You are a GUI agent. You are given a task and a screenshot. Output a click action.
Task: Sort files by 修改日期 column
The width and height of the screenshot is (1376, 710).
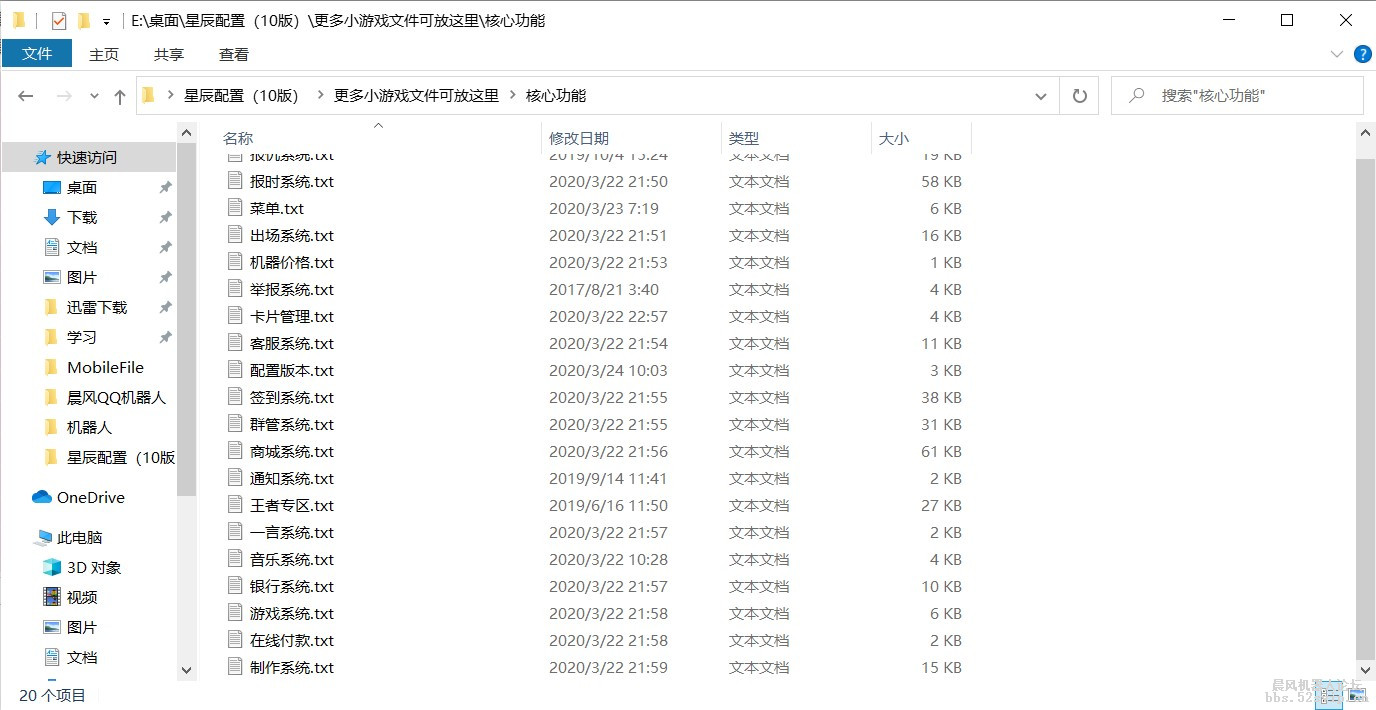[x=578, y=138]
